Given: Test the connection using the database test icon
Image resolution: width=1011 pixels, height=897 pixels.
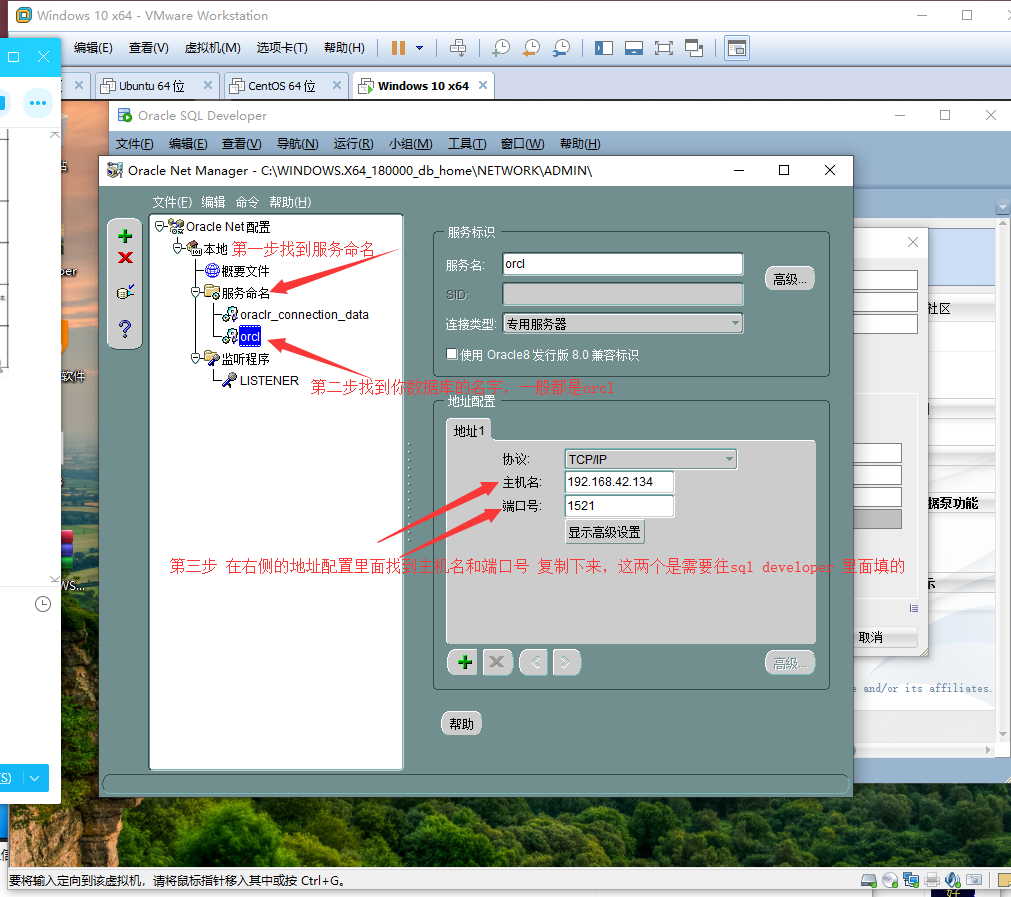Looking at the screenshot, I should pos(124,292).
